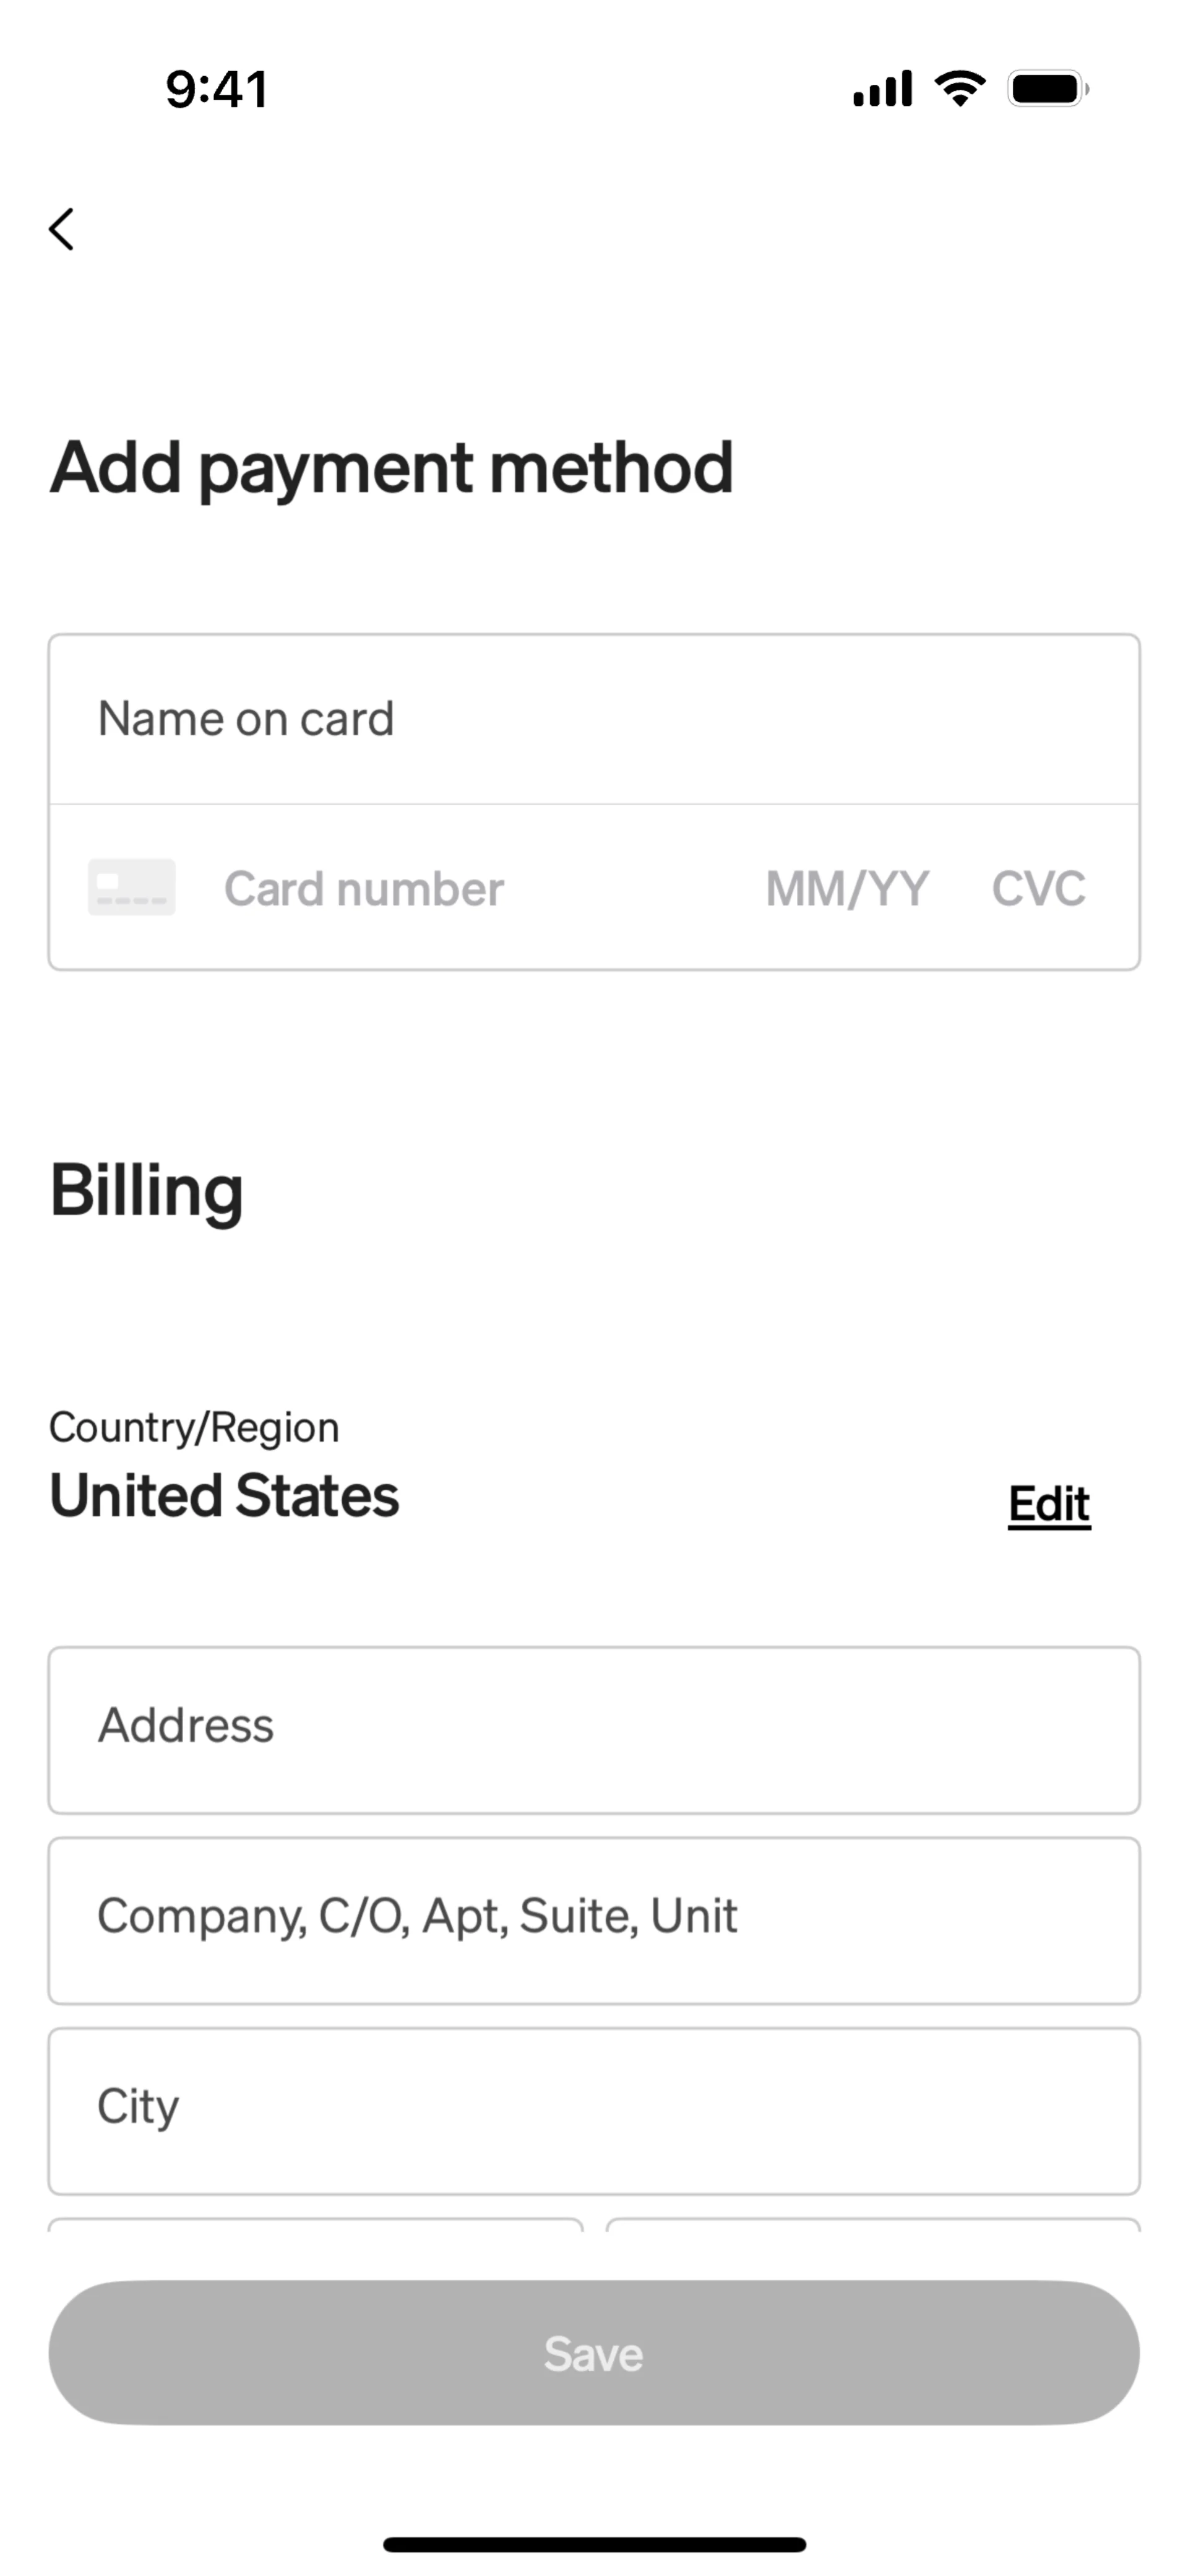Tap the Wi-Fi status icon
Image resolution: width=1188 pixels, height=2576 pixels.
tap(959, 89)
